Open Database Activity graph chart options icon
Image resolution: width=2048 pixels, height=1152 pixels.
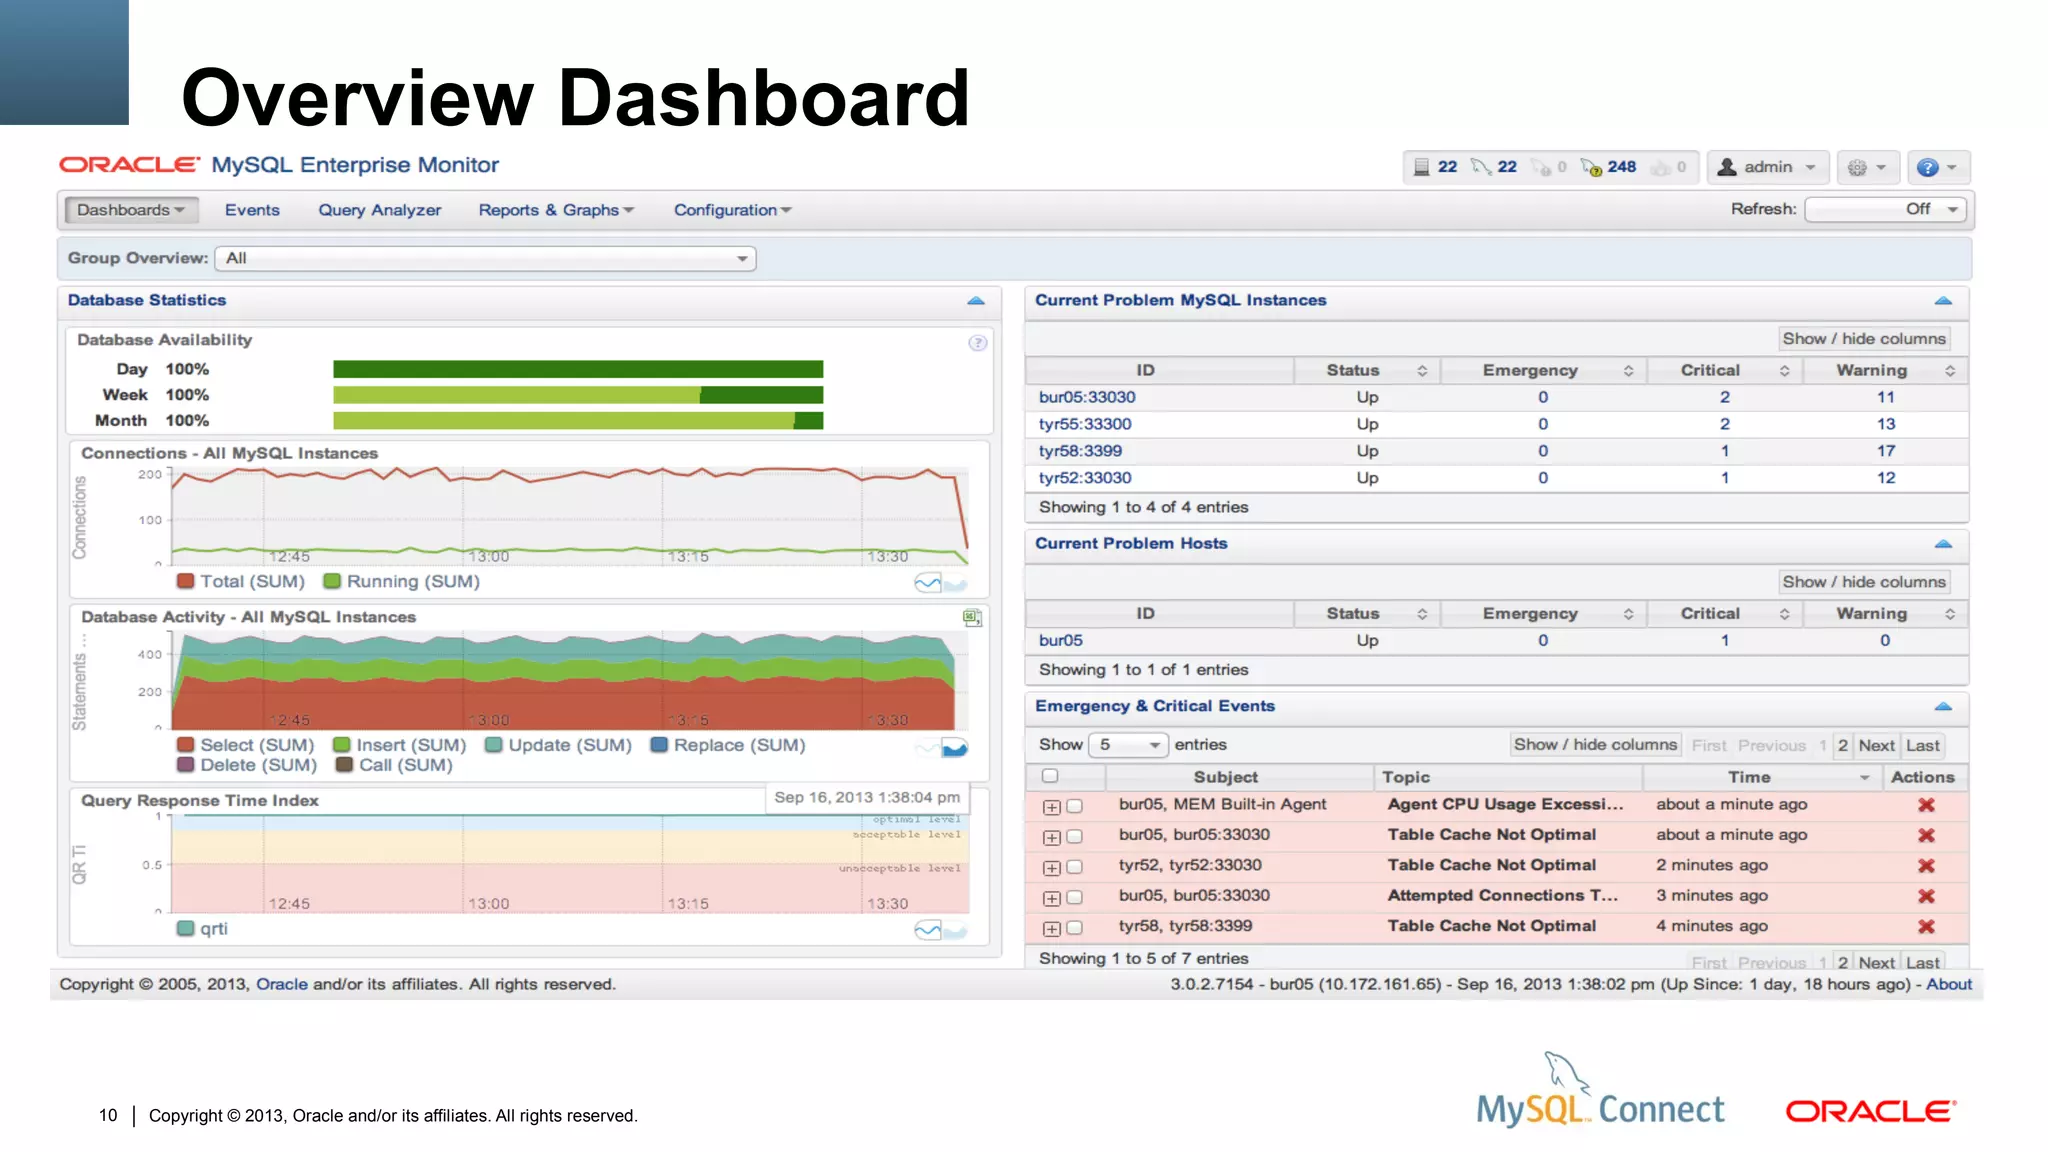[940, 748]
